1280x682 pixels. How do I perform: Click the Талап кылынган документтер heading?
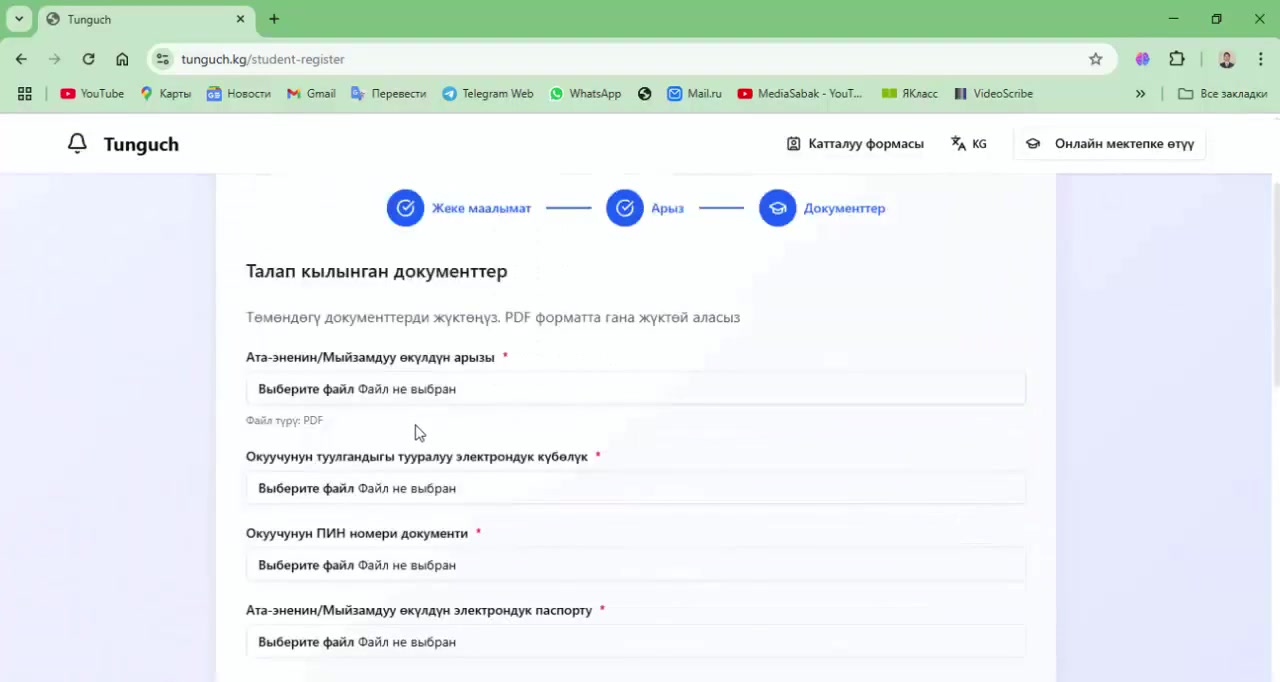point(377,271)
